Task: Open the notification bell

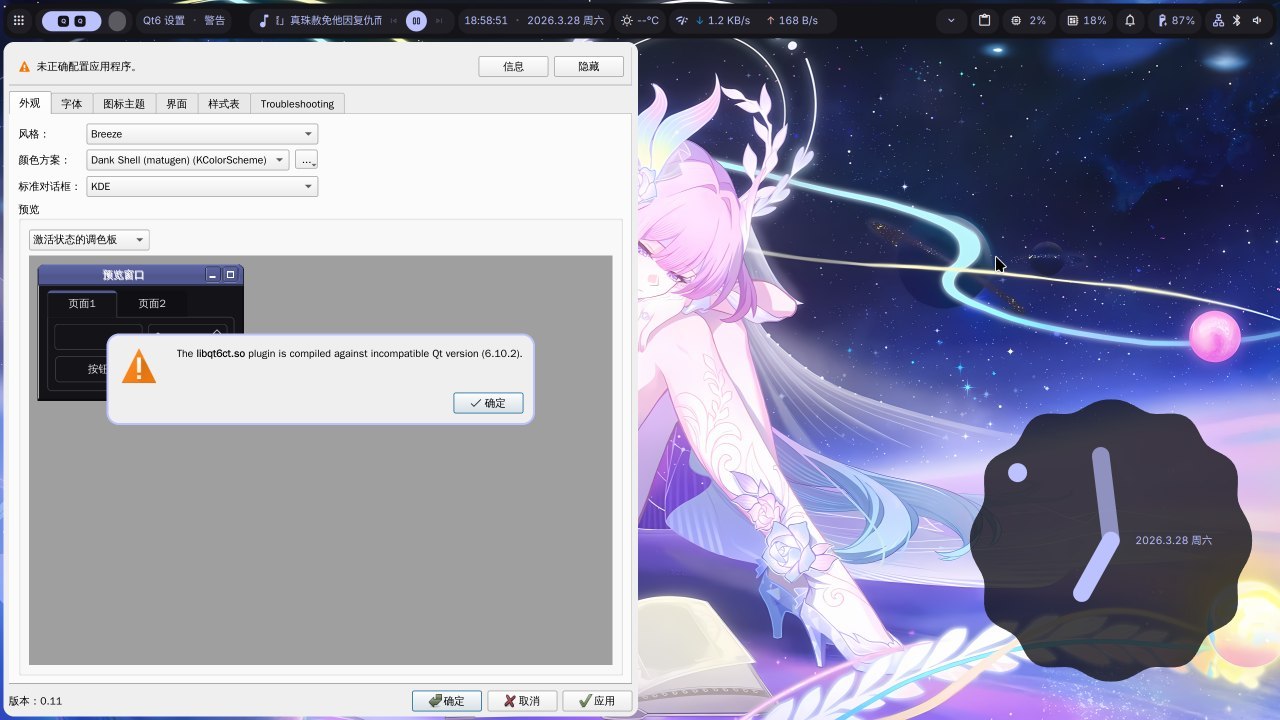Action: click(1130, 20)
